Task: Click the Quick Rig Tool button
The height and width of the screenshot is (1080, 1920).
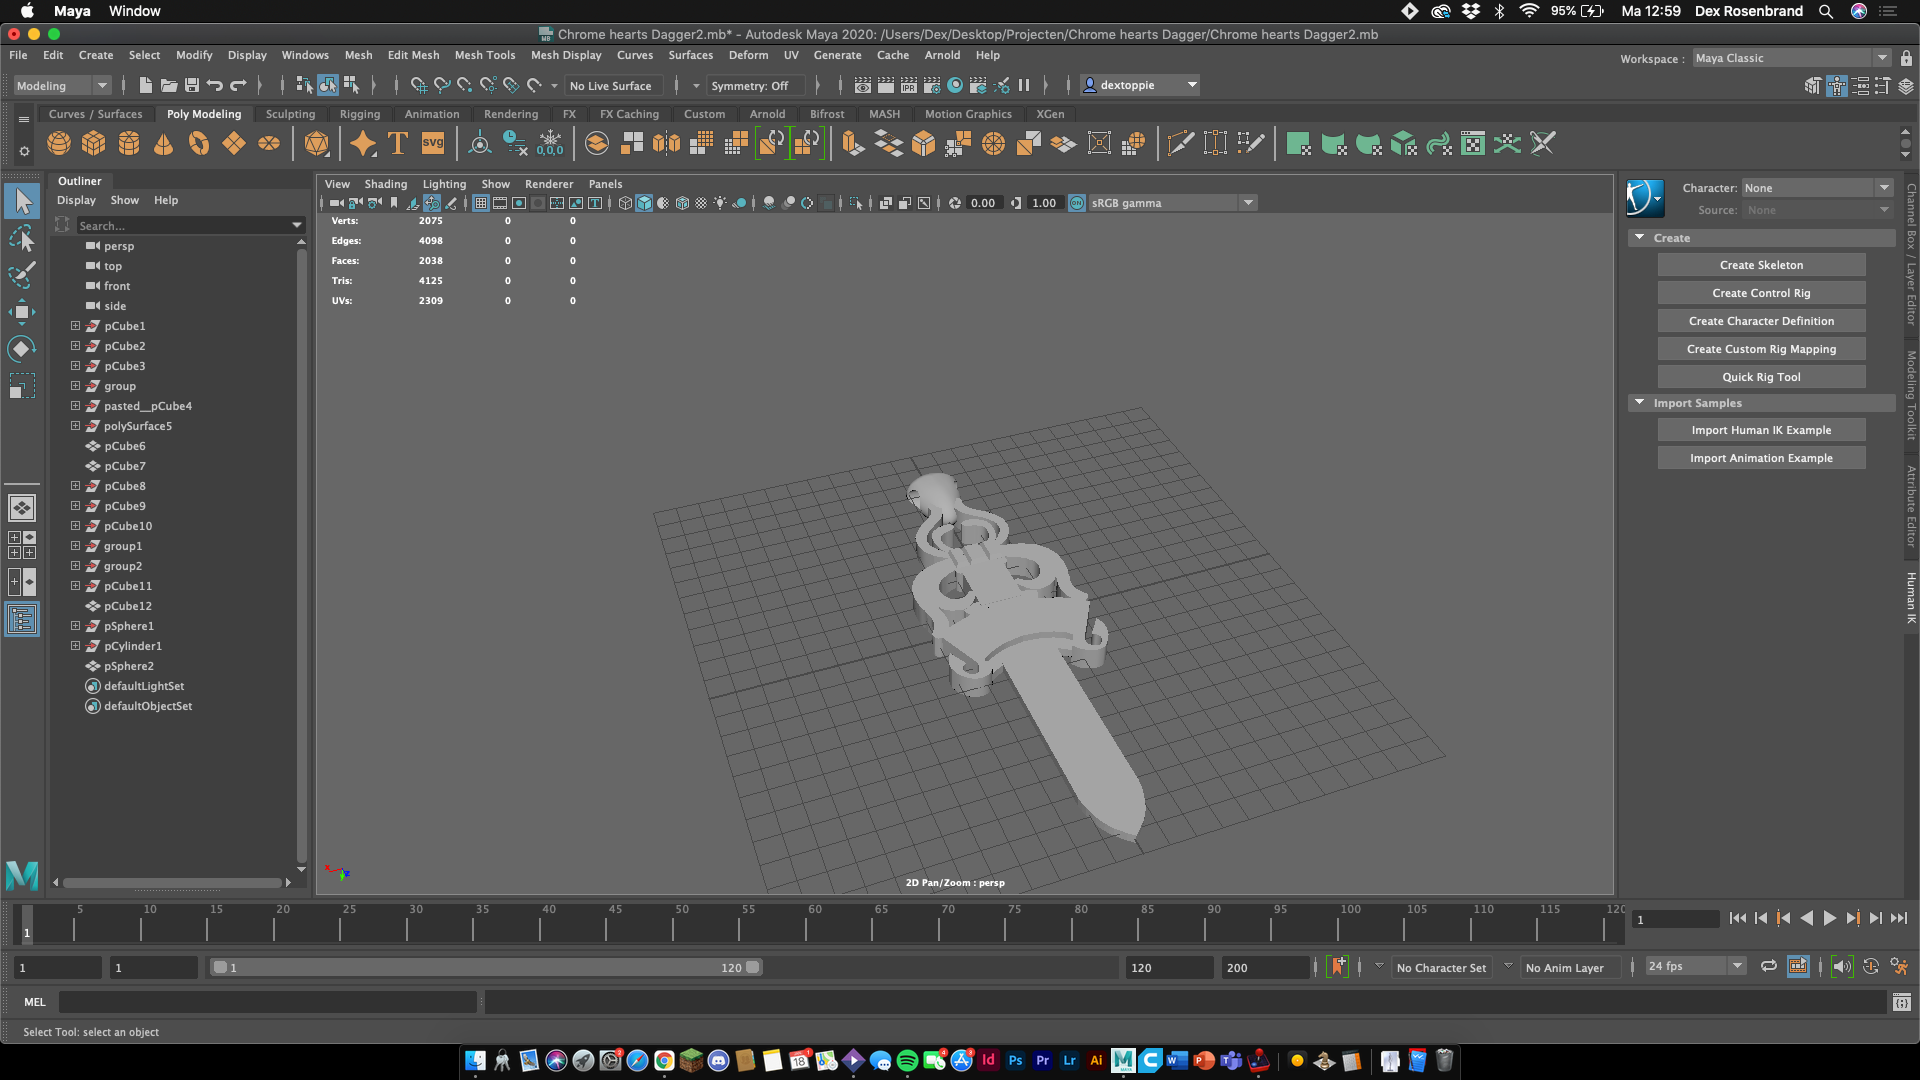Action: [1761, 377]
